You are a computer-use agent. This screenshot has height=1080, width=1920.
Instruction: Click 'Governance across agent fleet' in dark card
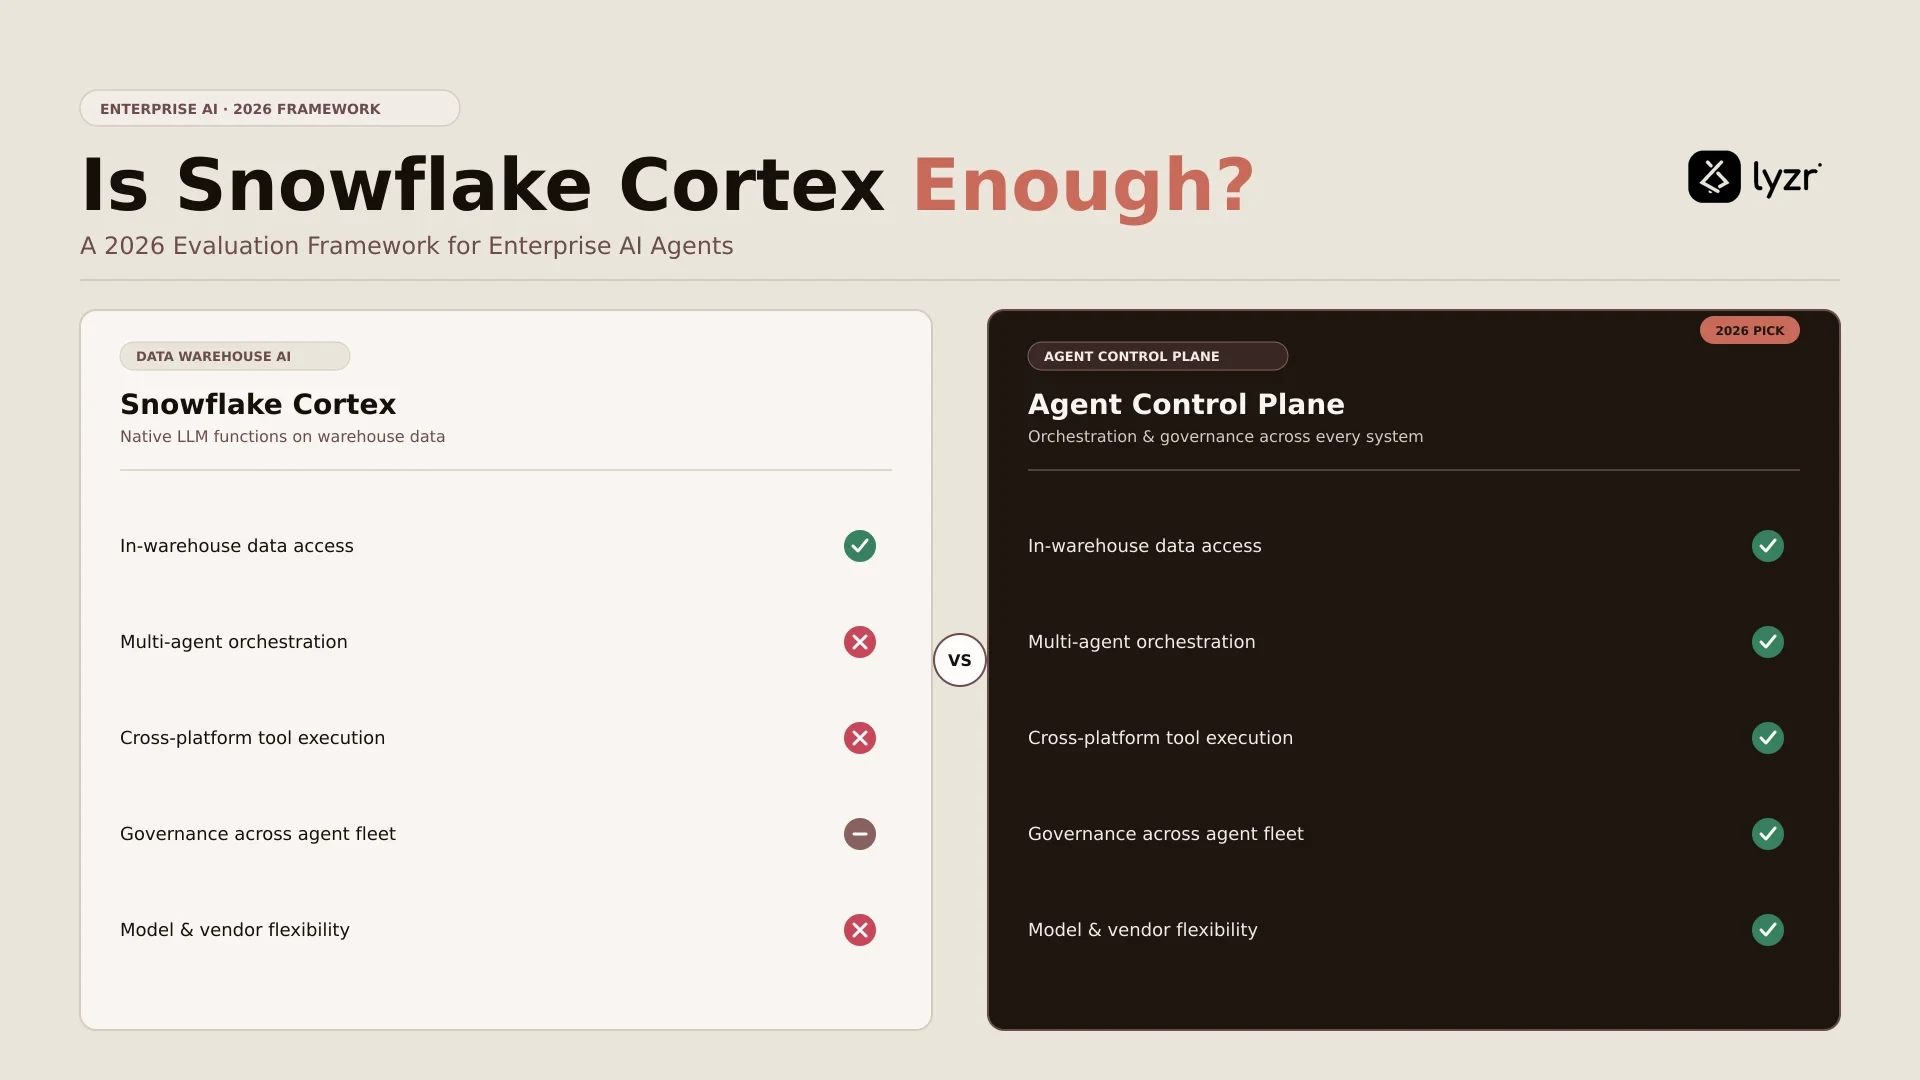1166,834
